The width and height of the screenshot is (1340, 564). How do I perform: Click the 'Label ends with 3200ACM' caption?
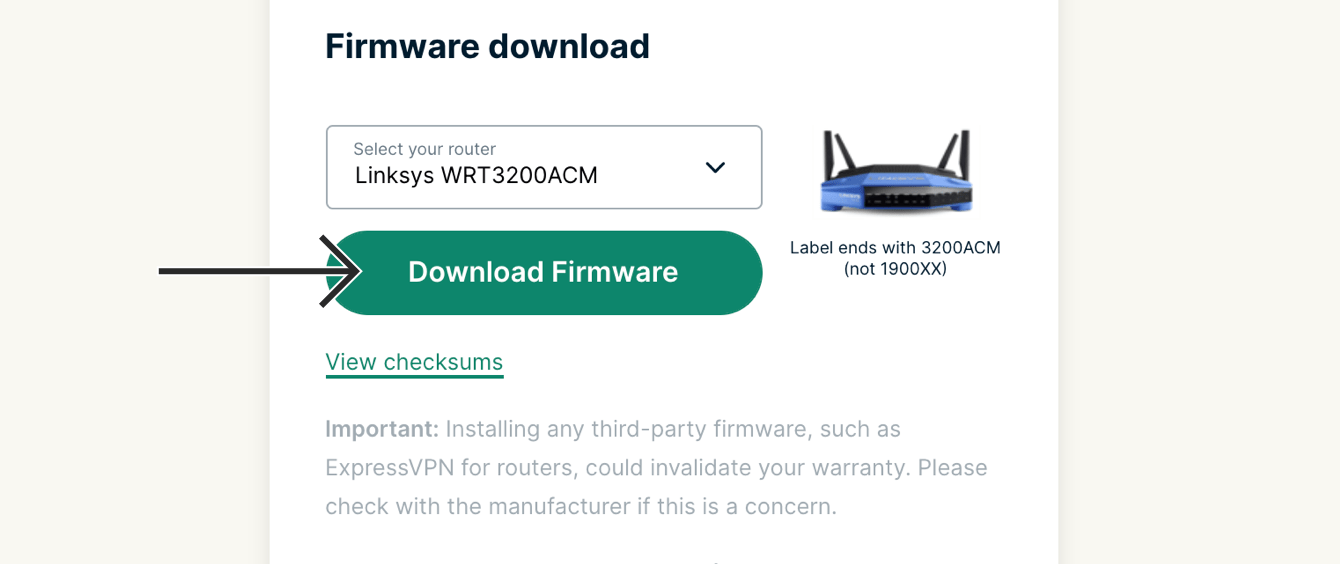pos(895,247)
